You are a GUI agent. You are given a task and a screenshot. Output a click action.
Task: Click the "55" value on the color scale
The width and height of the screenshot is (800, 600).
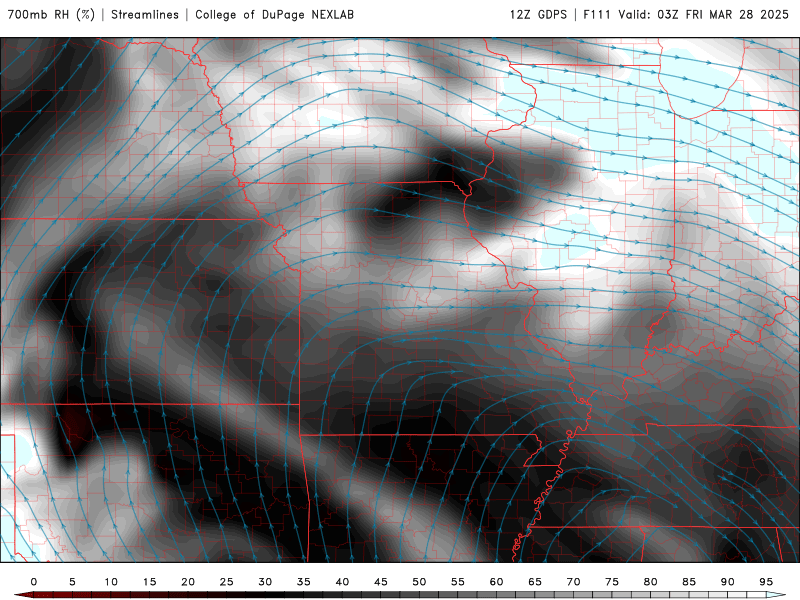[x=458, y=582]
